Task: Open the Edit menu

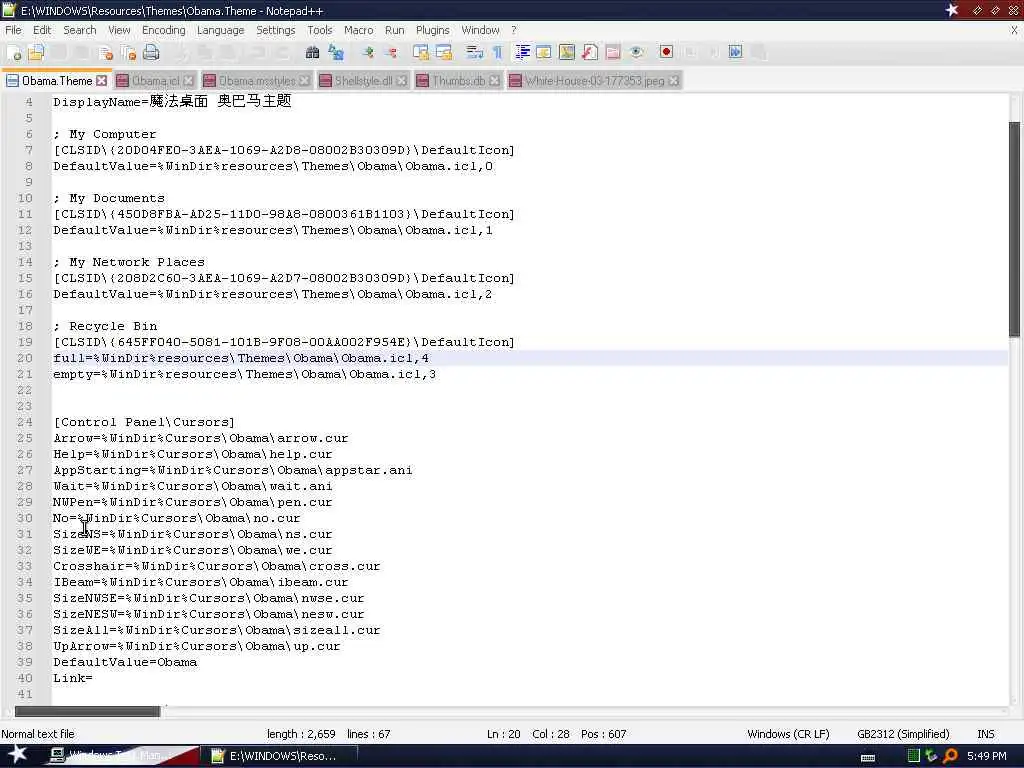Action: (x=42, y=30)
